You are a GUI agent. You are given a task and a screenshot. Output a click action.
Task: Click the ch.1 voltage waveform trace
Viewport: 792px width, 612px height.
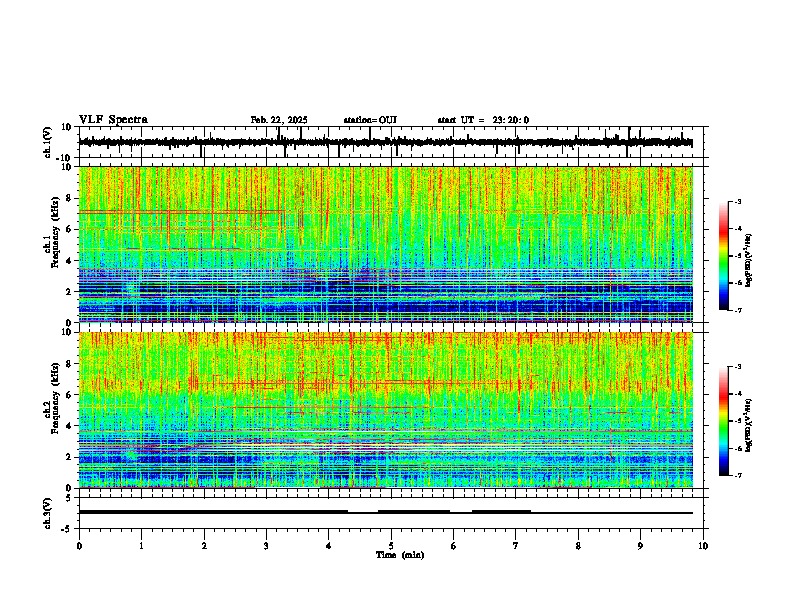[385, 143]
